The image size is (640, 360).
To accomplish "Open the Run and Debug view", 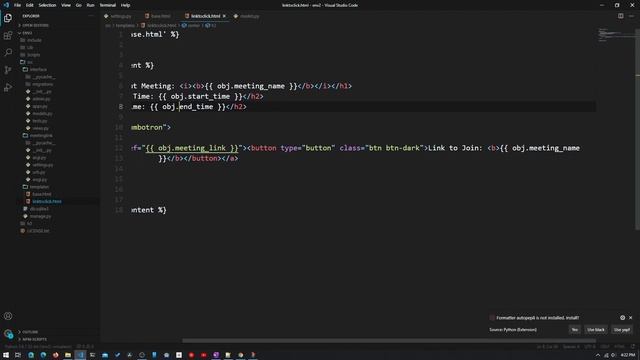I will click(8, 87).
